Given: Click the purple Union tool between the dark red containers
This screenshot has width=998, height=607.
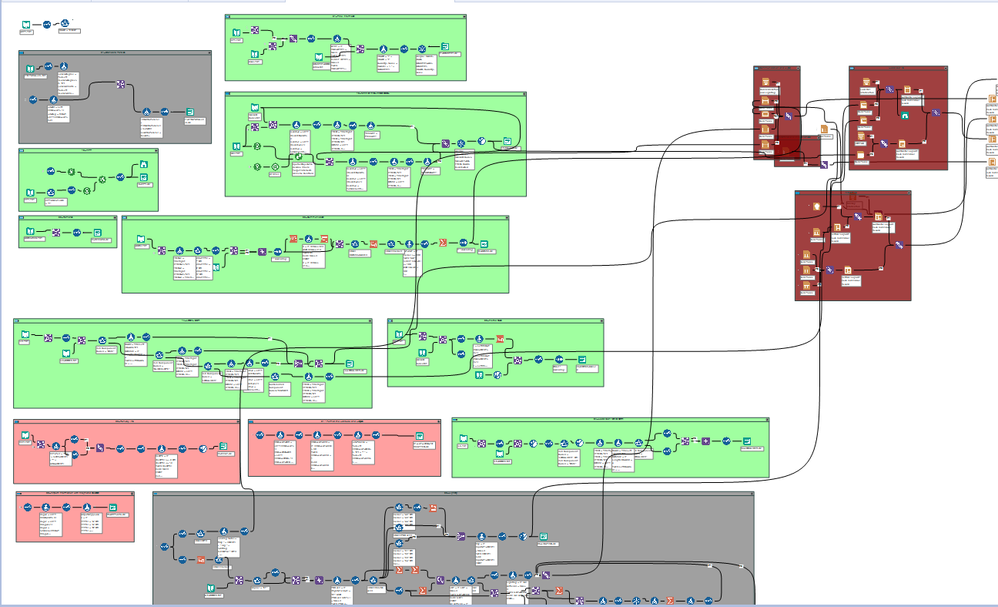Looking at the screenshot, I should (x=824, y=165).
